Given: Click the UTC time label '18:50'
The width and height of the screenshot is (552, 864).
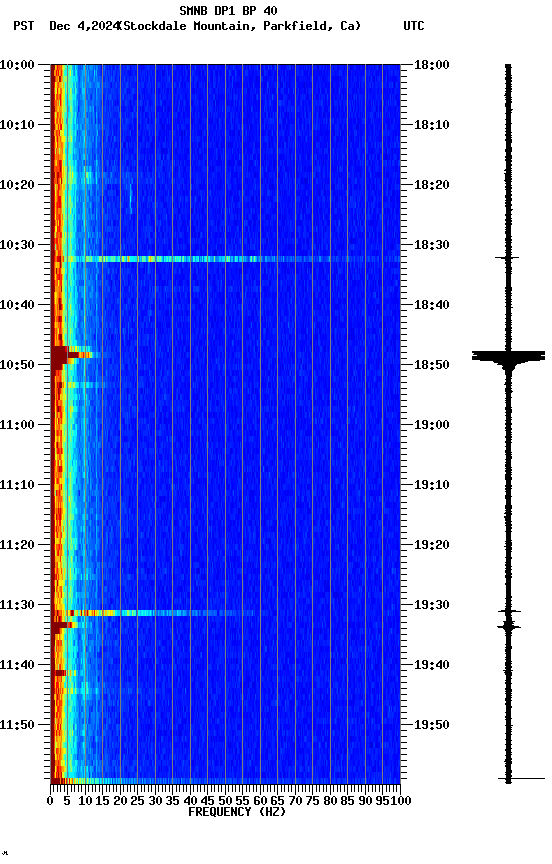Looking at the screenshot, I should point(432,365).
